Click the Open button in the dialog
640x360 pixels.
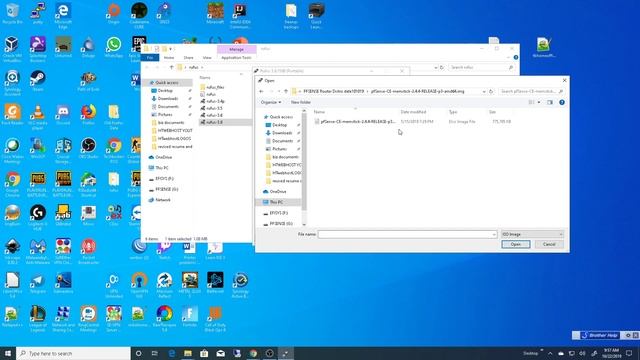click(x=516, y=244)
